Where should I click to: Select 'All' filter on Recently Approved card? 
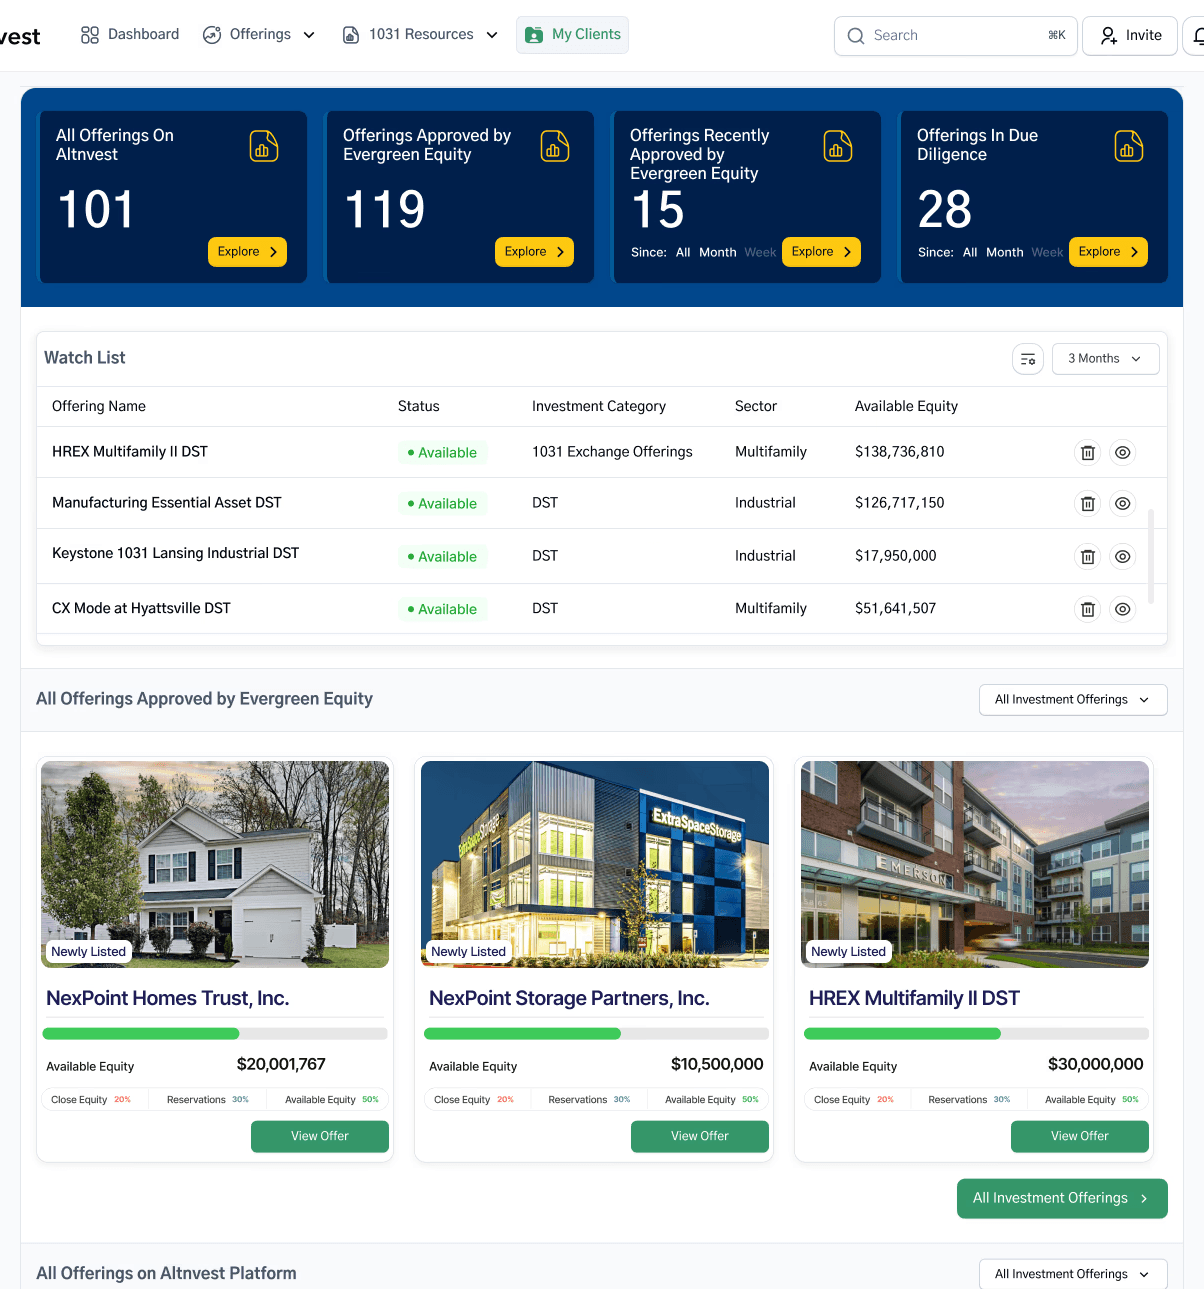(683, 253)
